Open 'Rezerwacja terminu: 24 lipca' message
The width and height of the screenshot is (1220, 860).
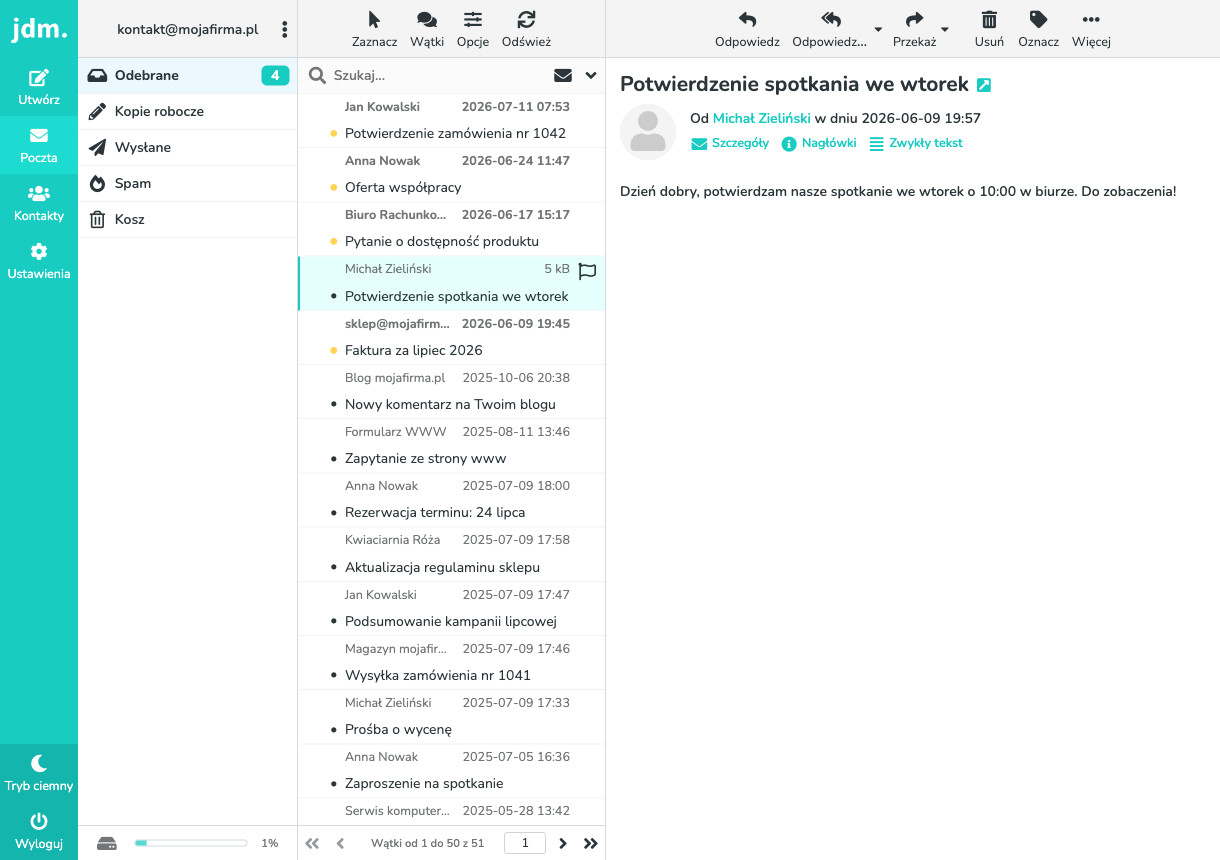[x=452, y=500]
